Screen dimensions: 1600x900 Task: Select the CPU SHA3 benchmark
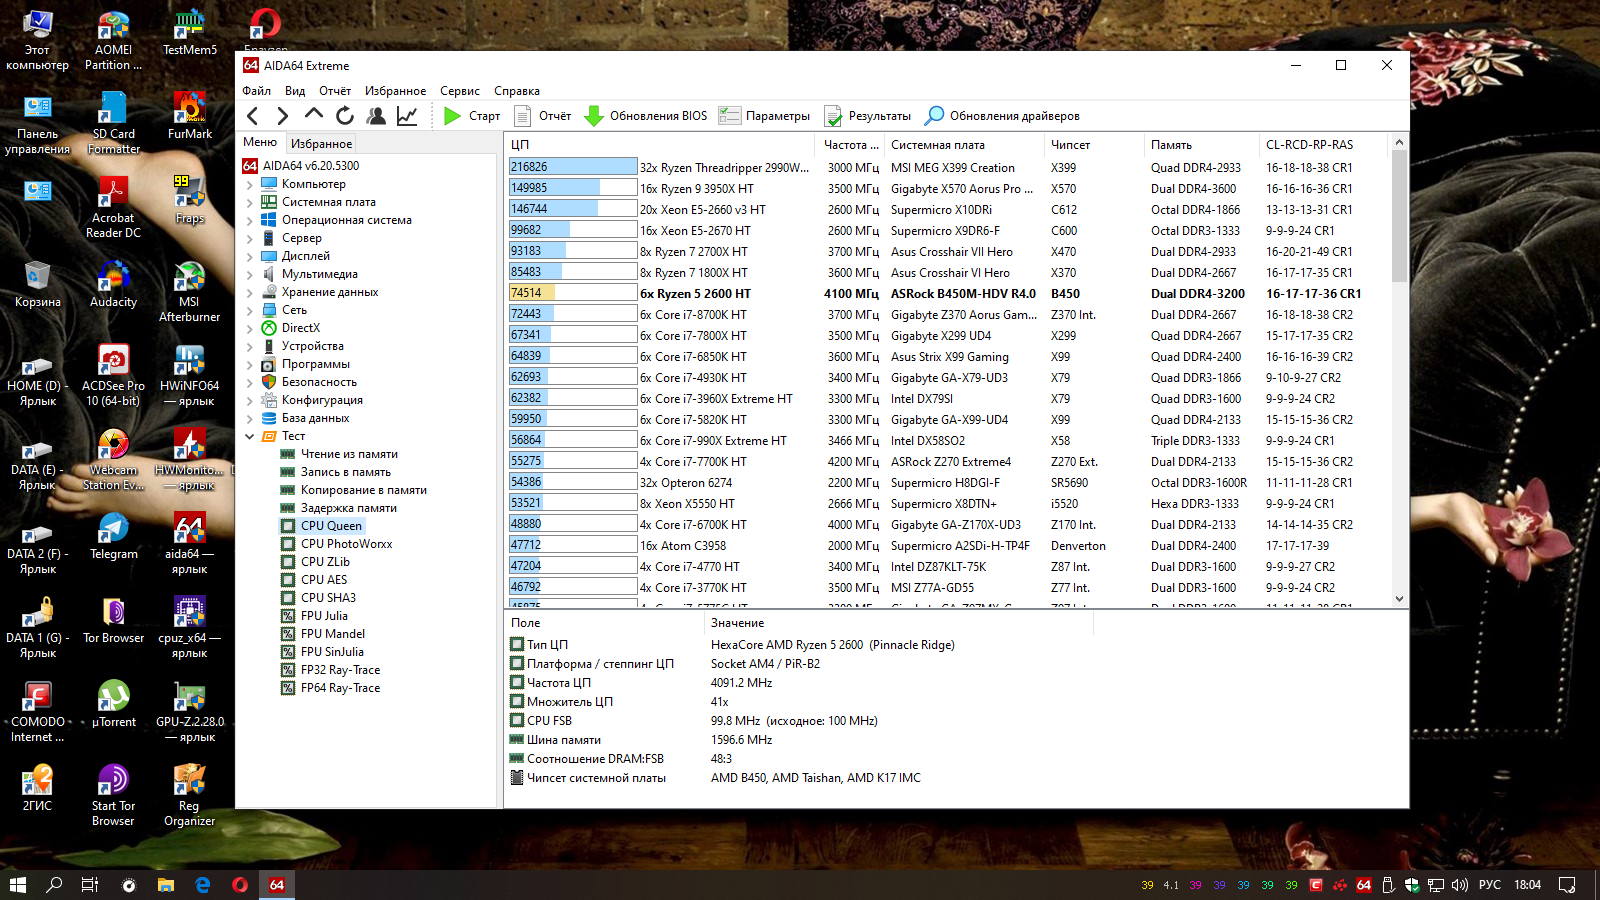(328, 598)
